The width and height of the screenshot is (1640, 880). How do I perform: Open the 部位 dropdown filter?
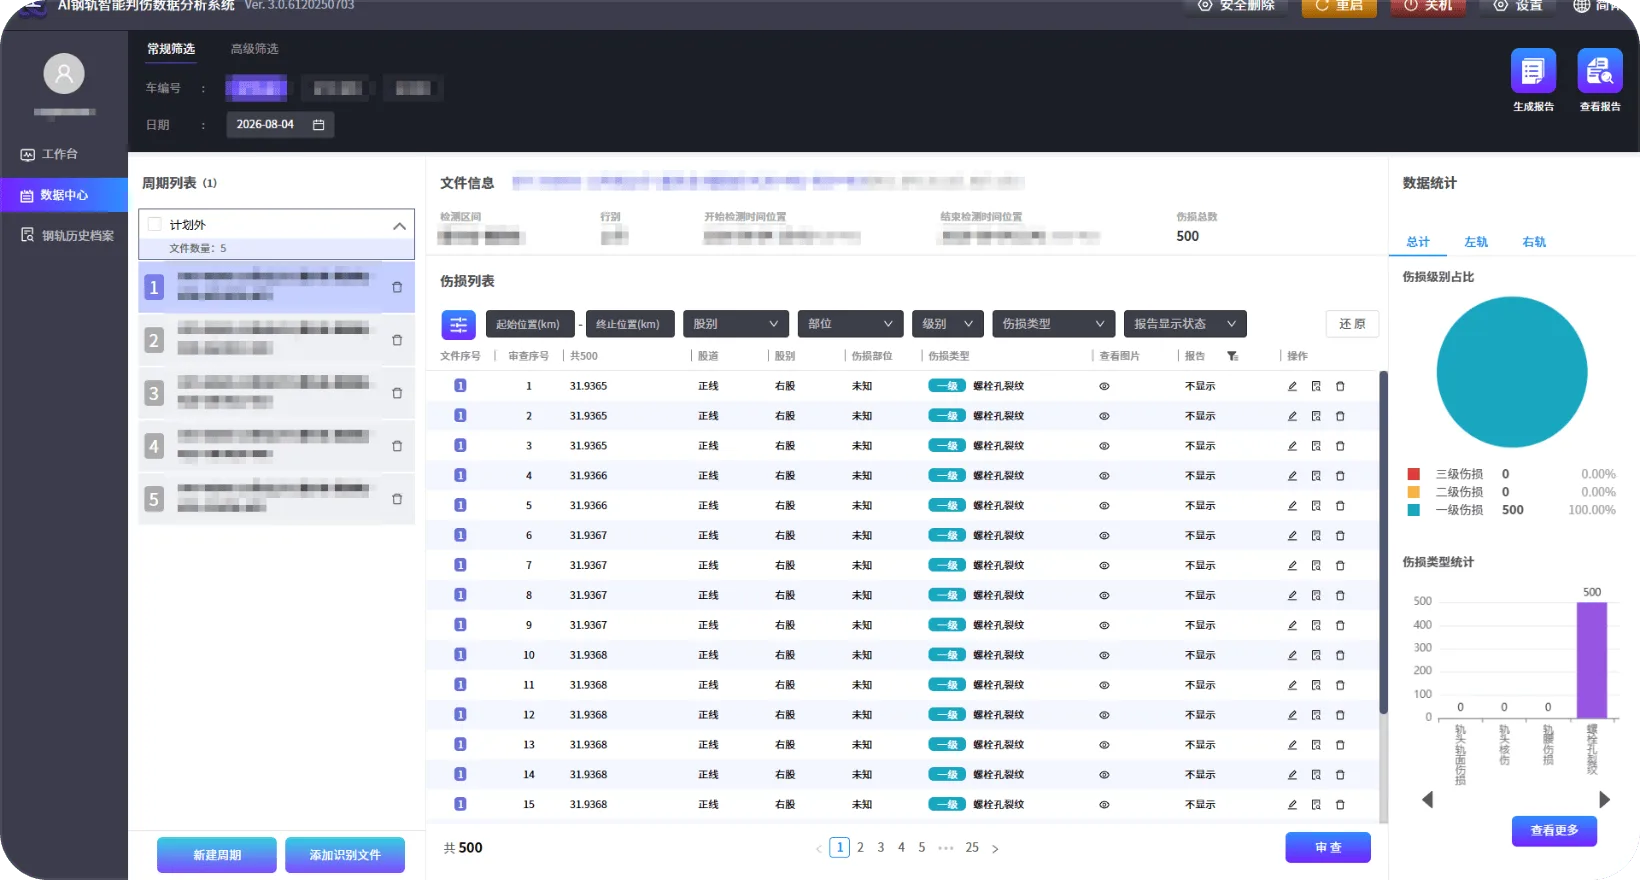[x=850, y=324]
